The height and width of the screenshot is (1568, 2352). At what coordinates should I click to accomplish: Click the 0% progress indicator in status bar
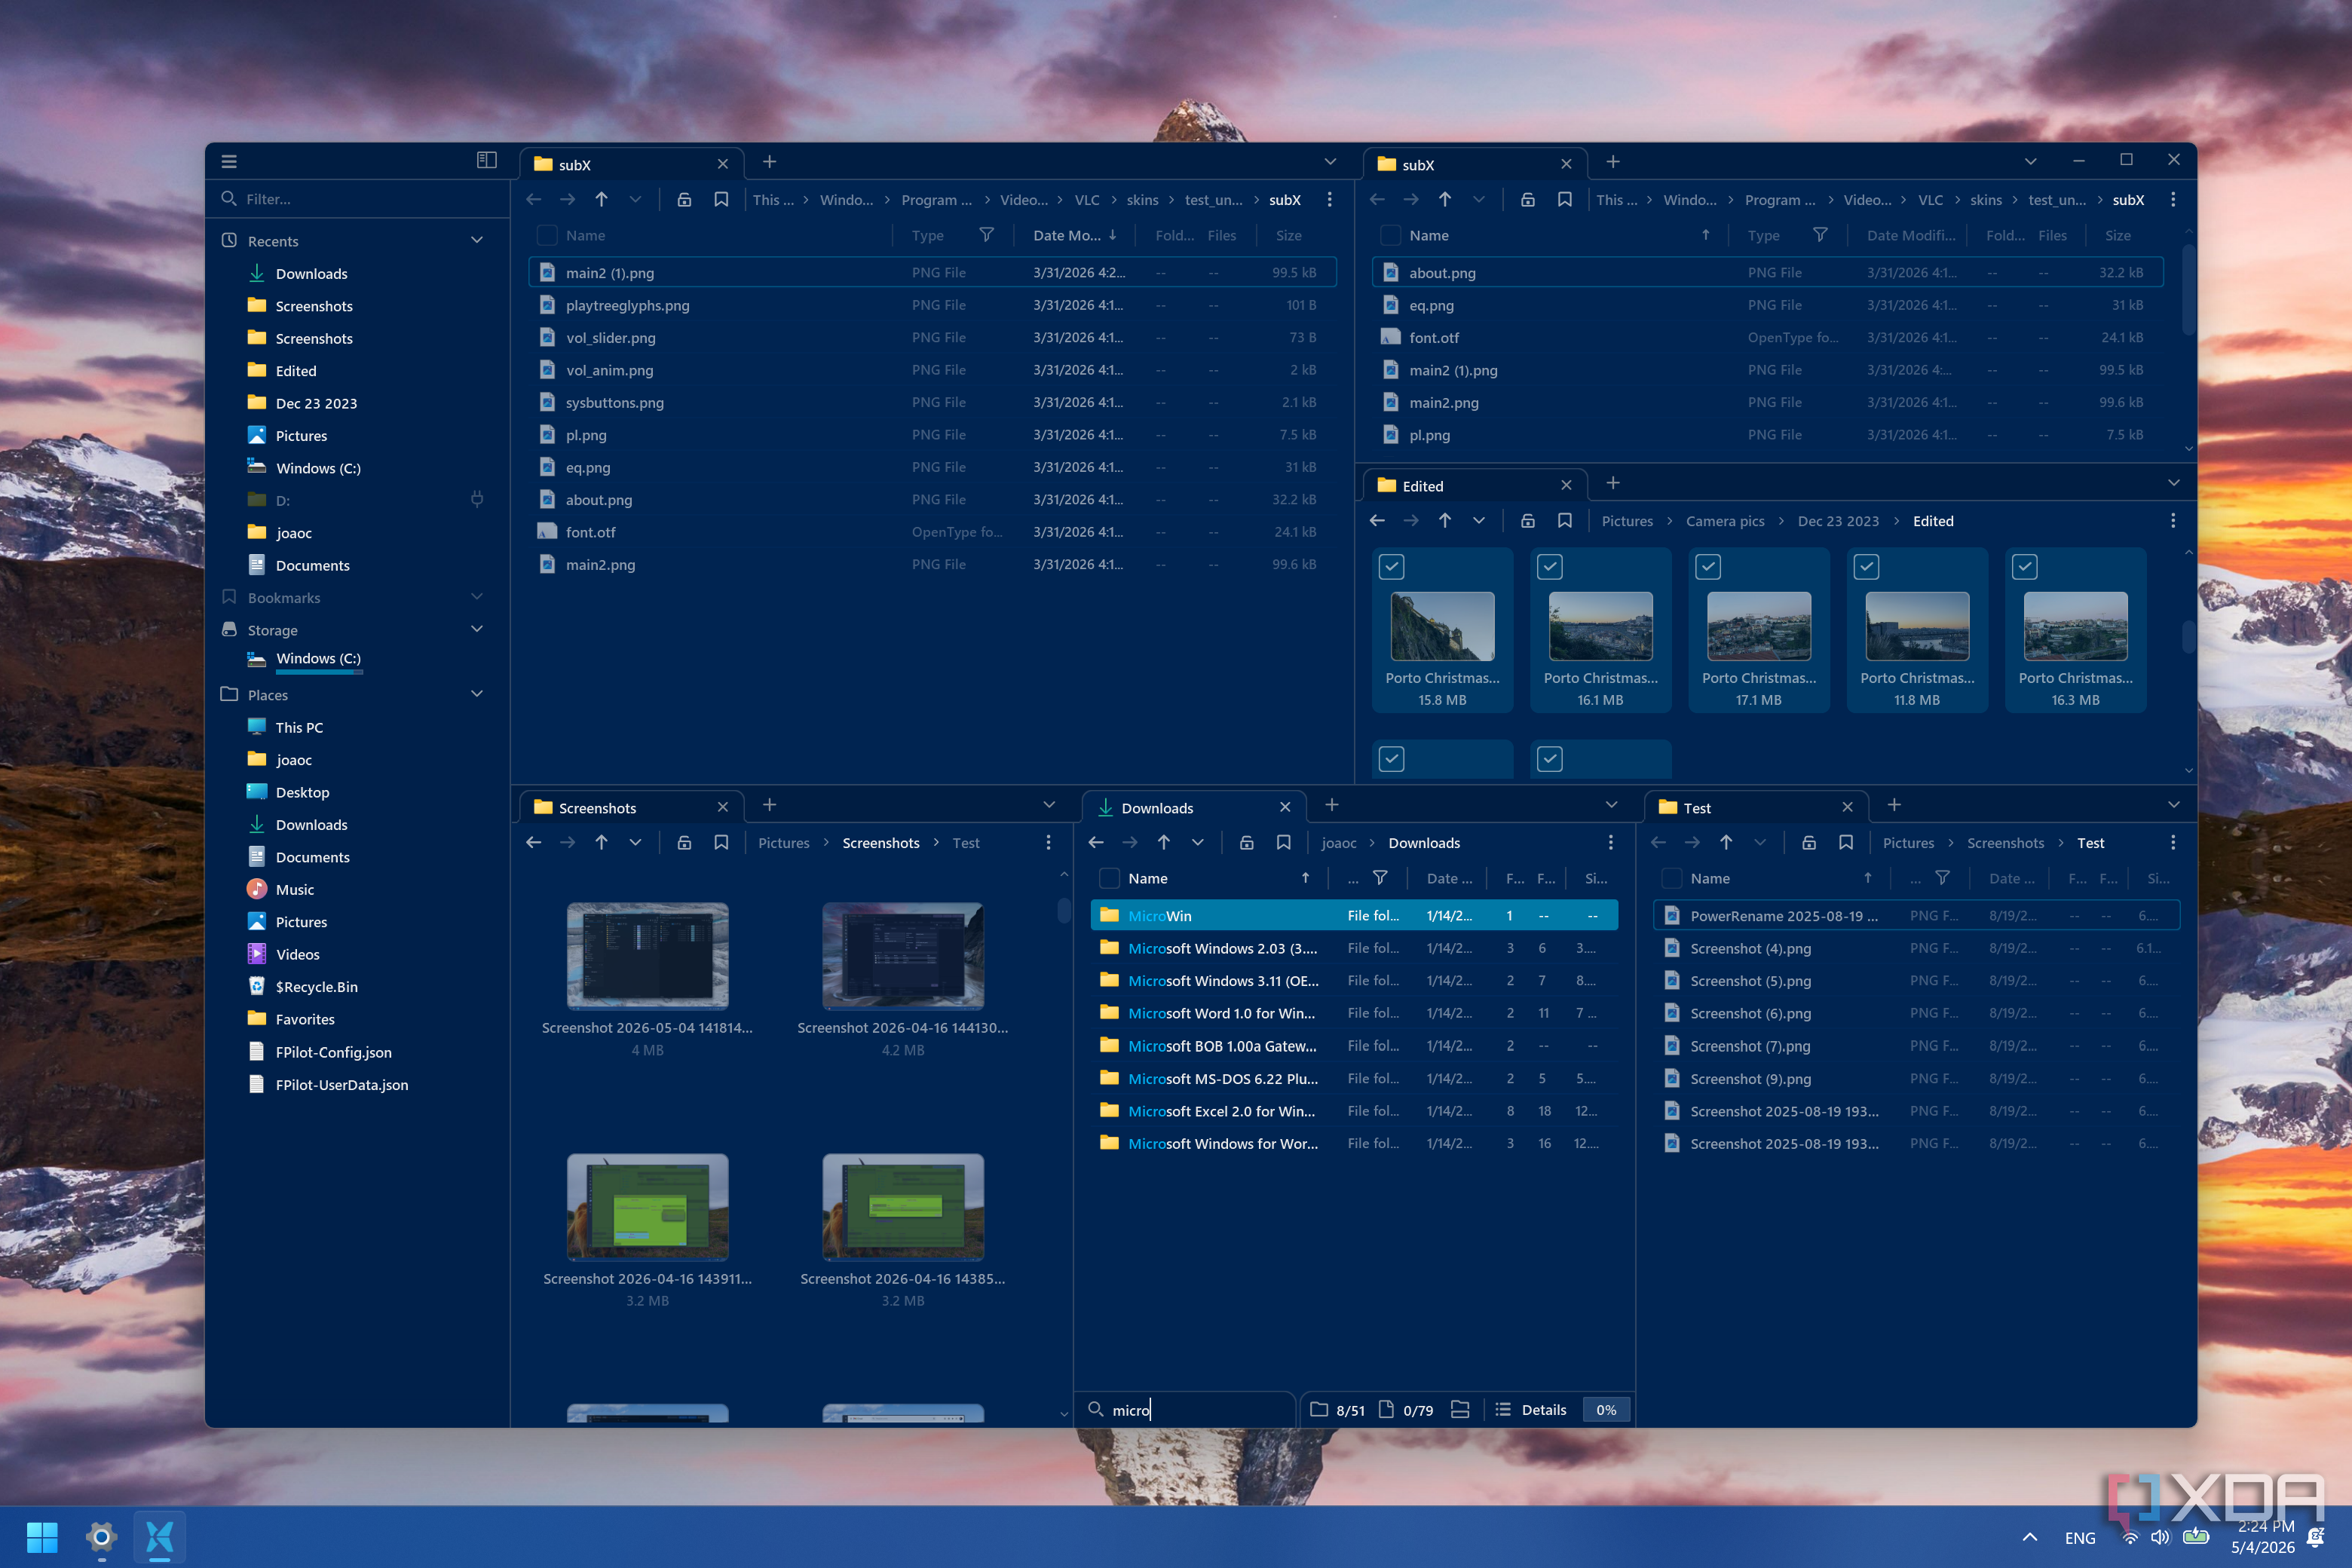(1606, 1410)
